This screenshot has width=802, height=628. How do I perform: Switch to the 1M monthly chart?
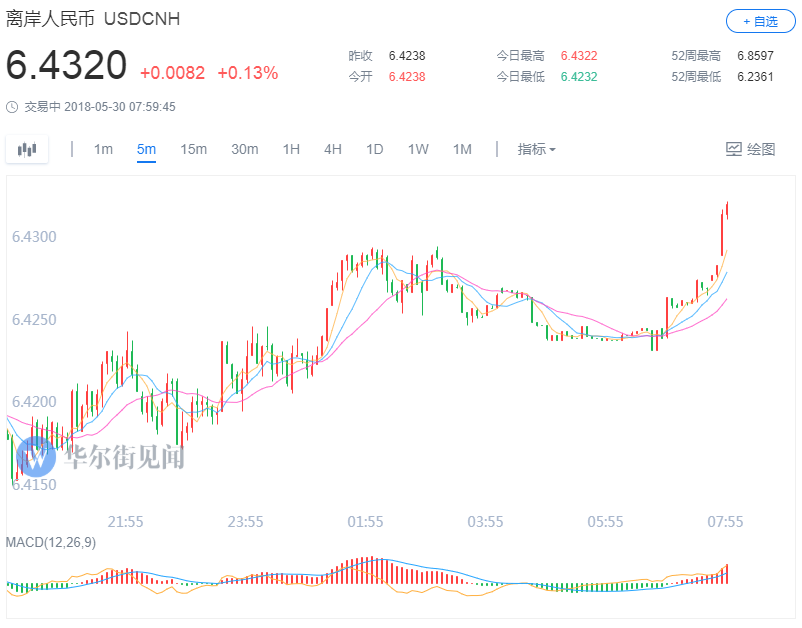click(462, 149)
